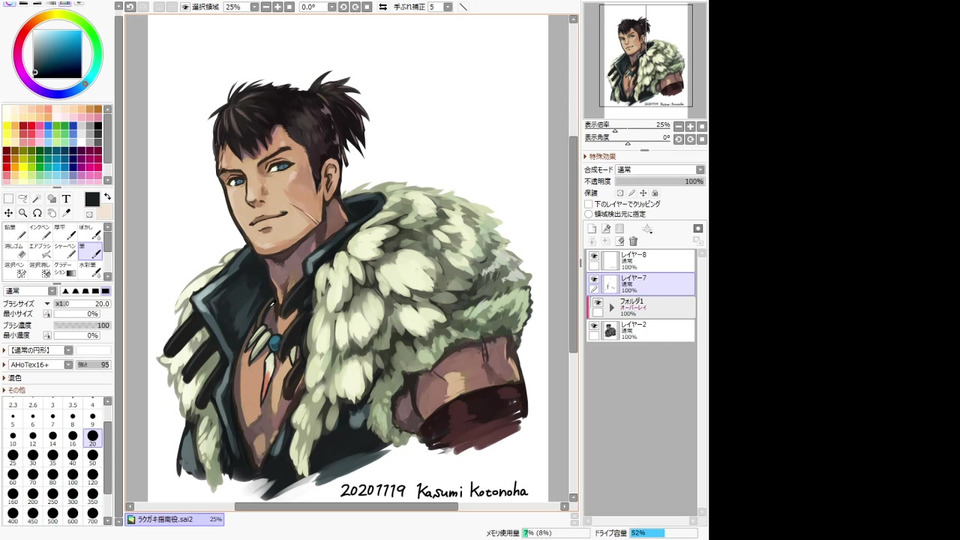Click the 不透明度 opacity slider
Image resolution: width=960 pixels, height=540 pixels.
[x=660, y=181]
